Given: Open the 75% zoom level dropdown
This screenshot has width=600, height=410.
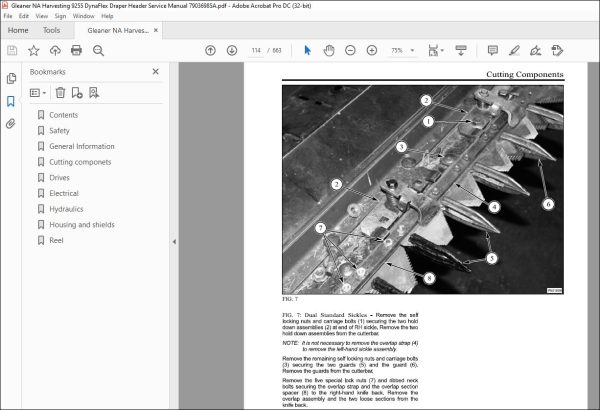Looking at the screenshot, I should coord(402,51).
